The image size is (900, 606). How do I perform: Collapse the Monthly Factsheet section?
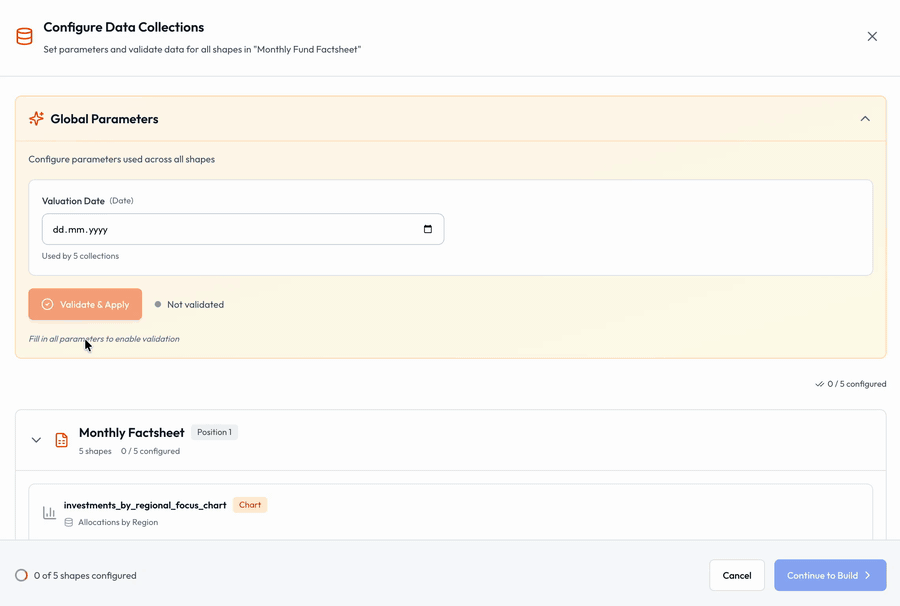point(36,439)
